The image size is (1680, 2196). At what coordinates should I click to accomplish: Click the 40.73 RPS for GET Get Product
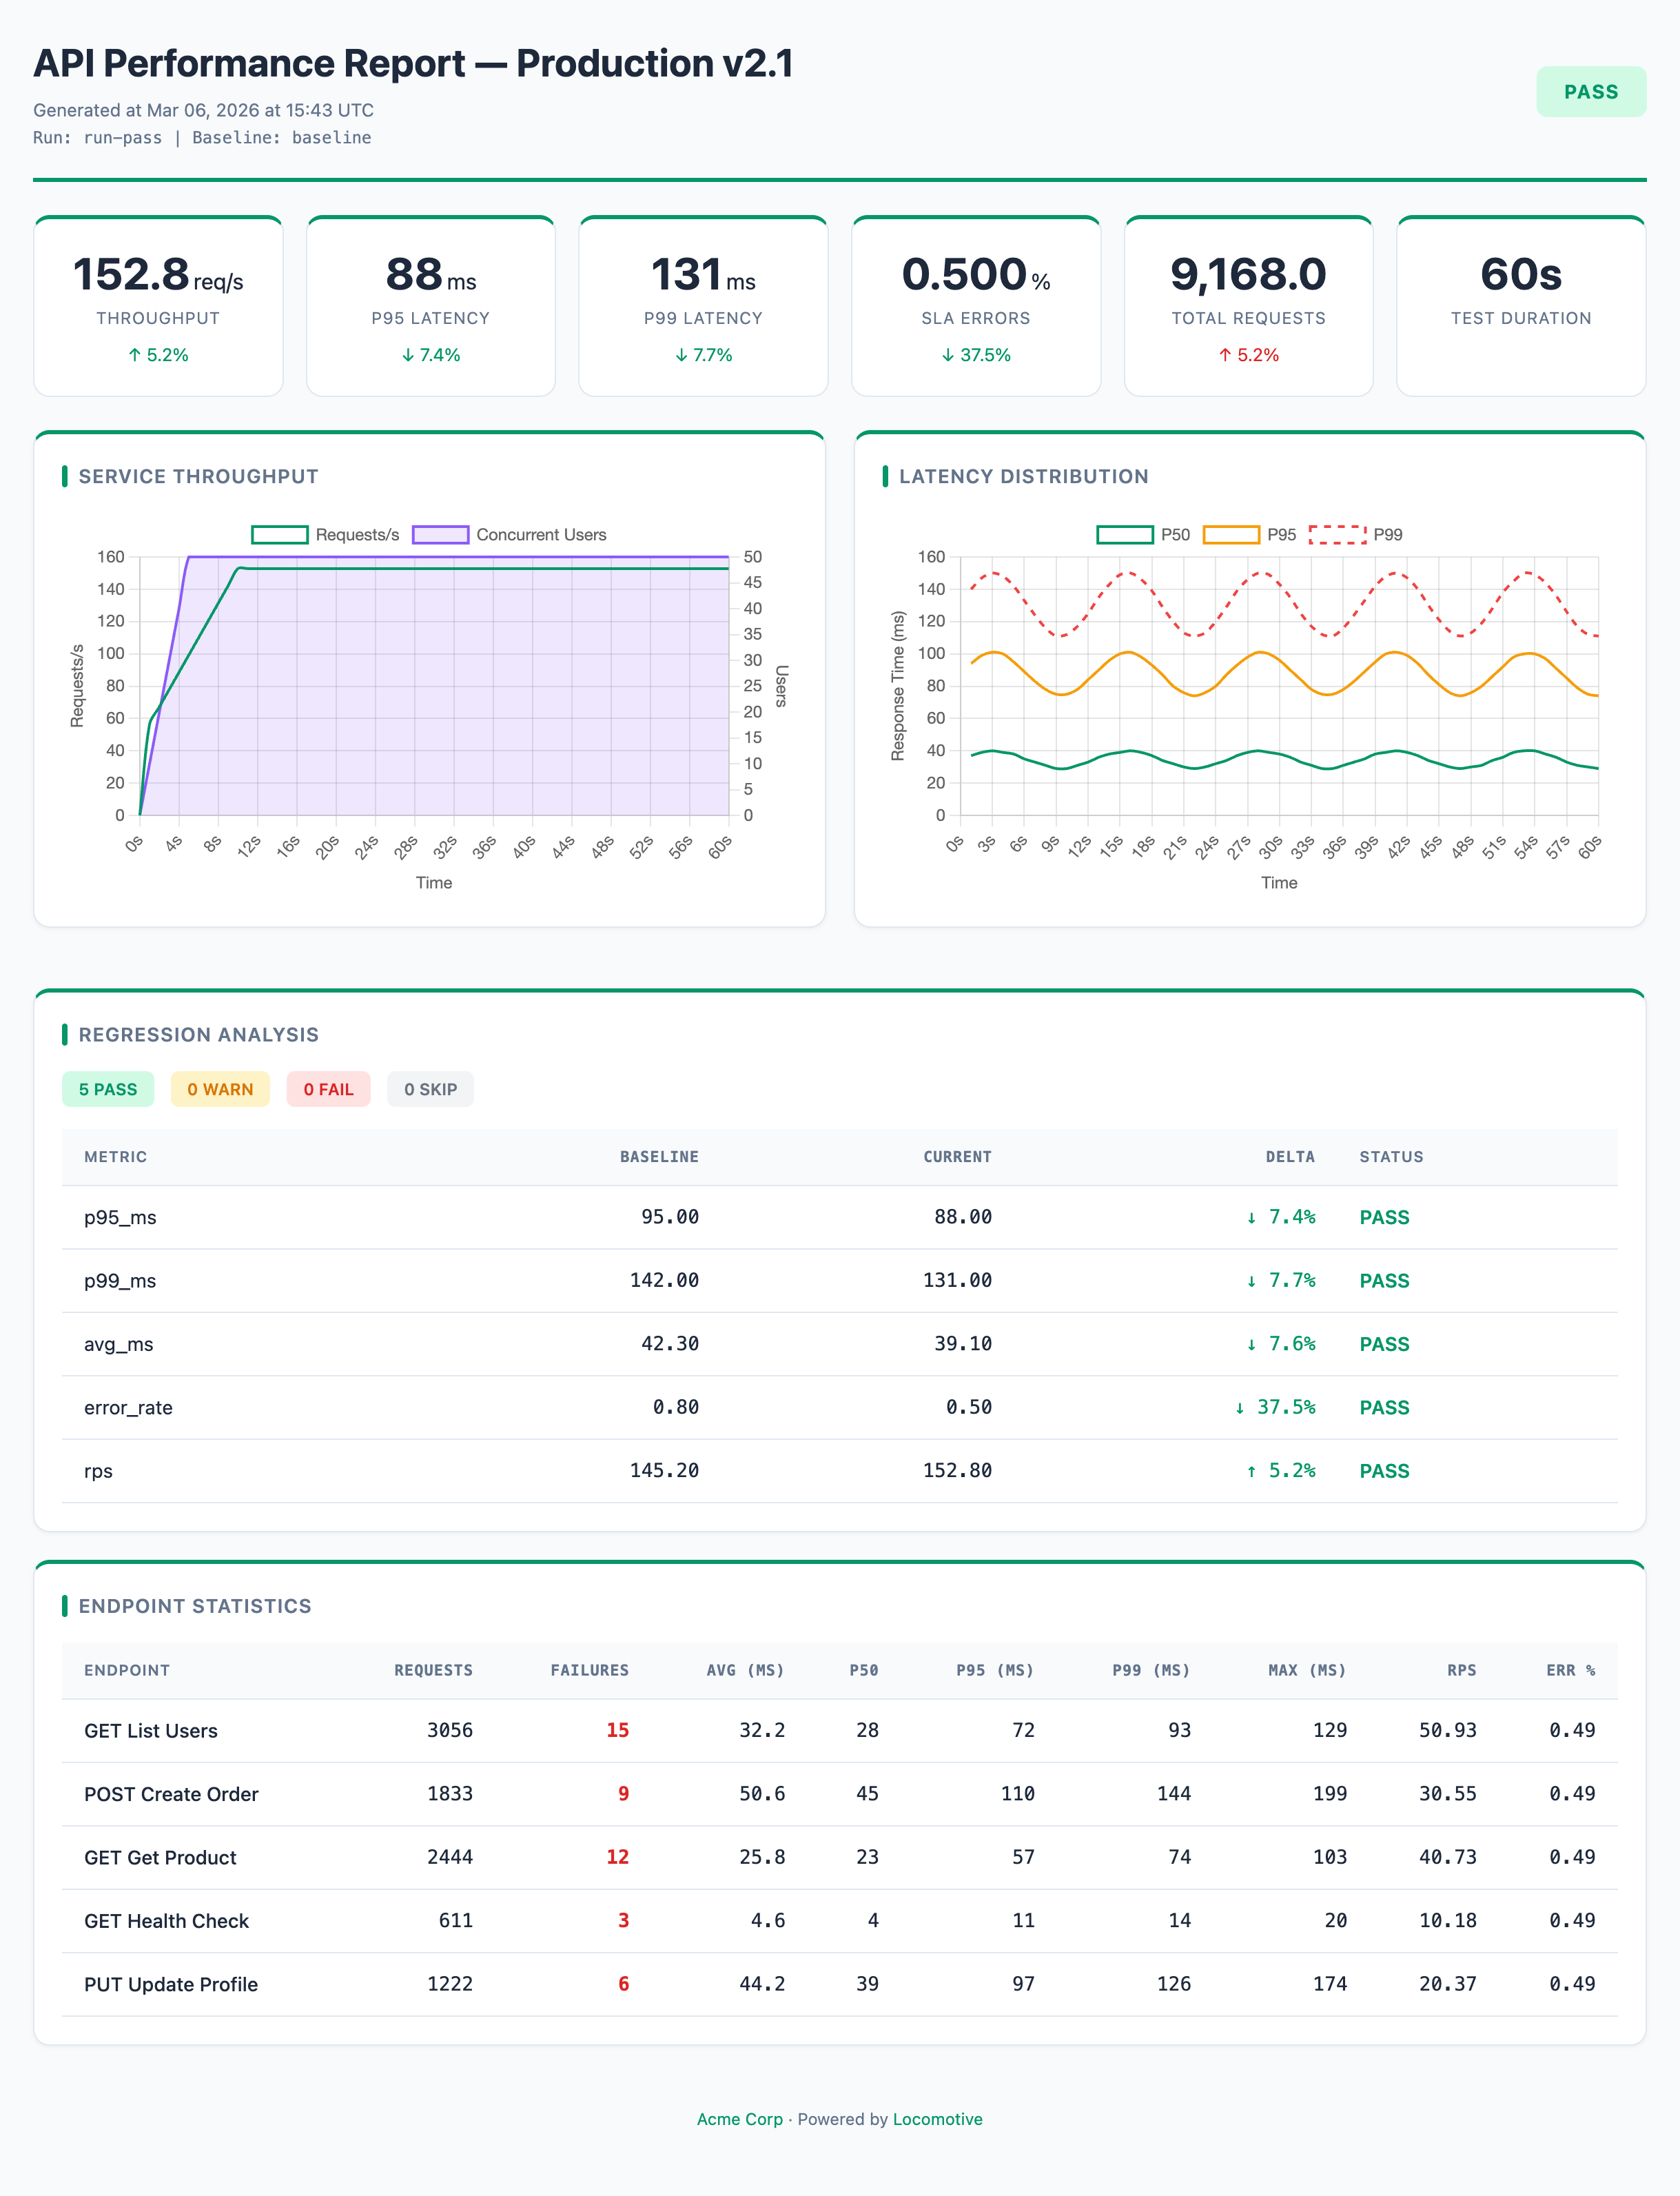click(1447, 1857)
